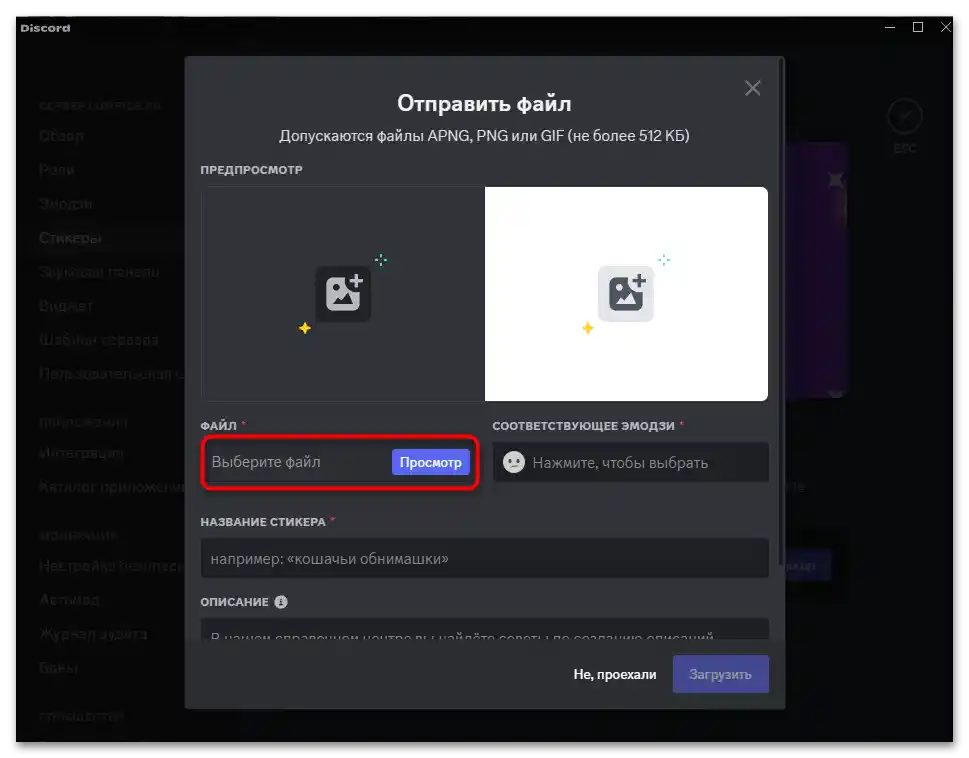
Task: Open emoji picker Нажмите, чтобы выбрать
Action: pyautogui.click(x=630, y=462)
